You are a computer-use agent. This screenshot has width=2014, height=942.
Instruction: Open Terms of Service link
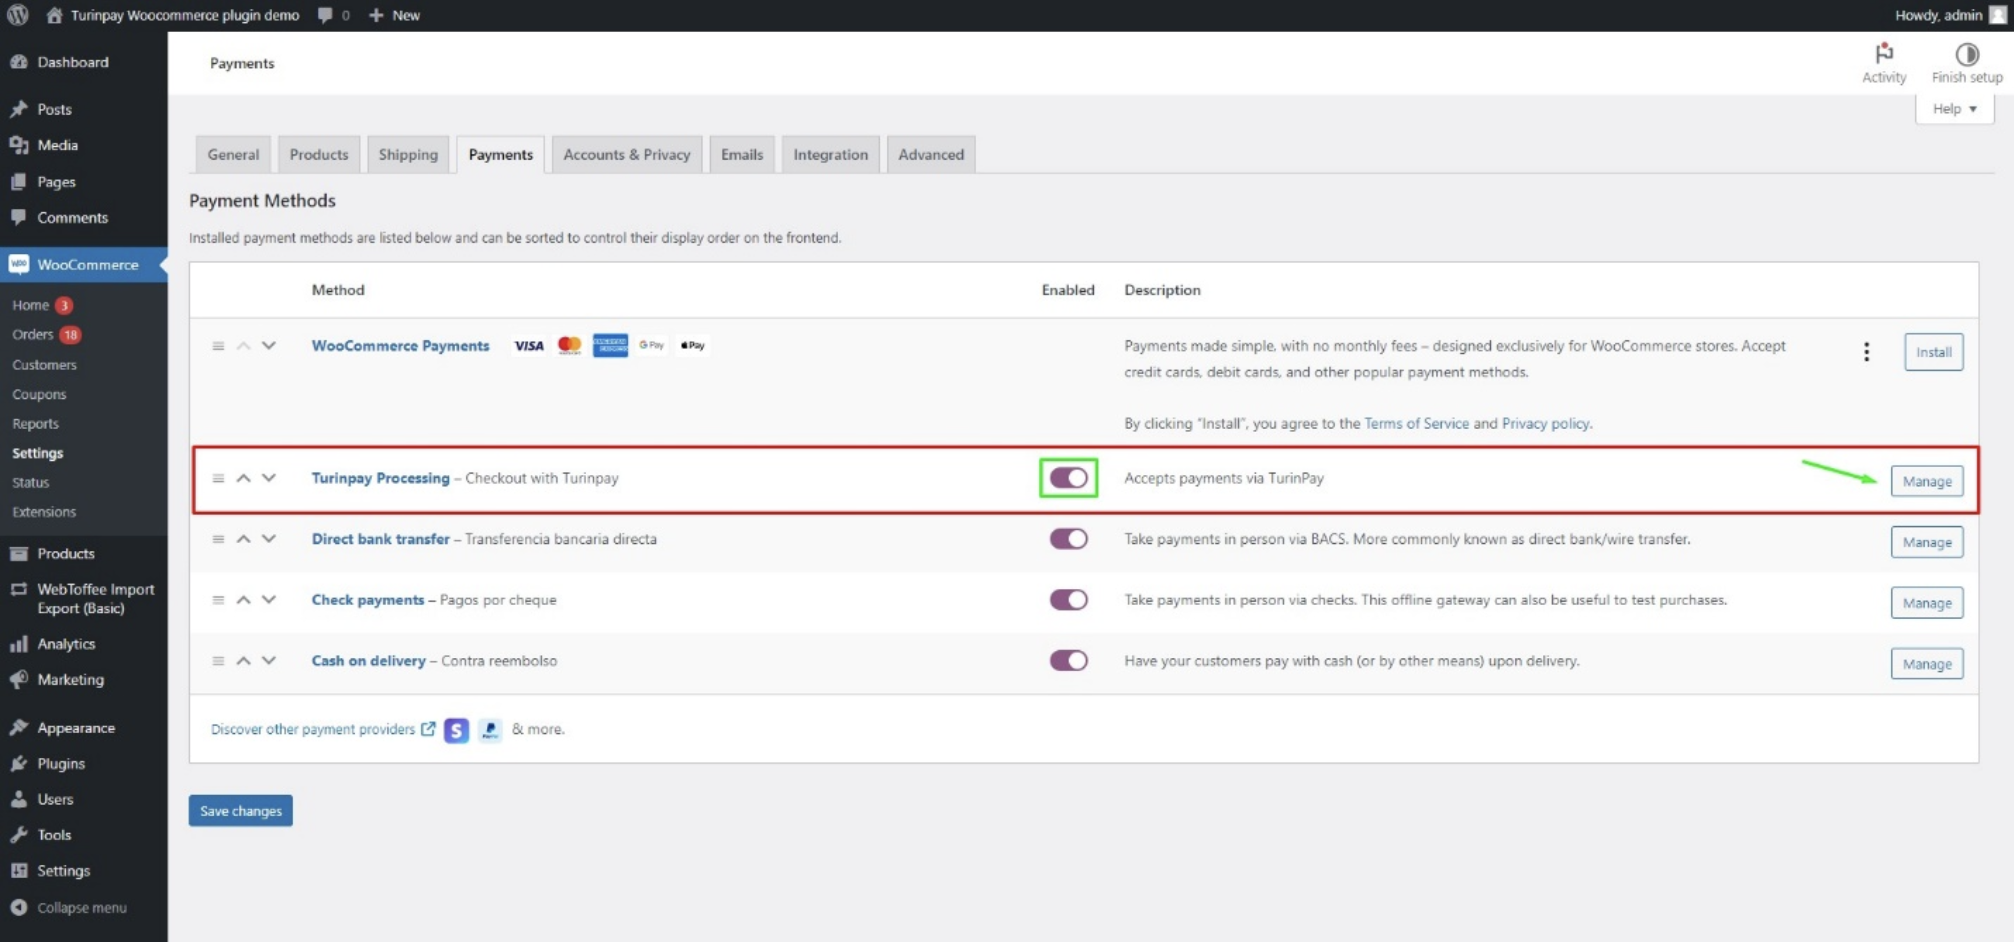(1416, 424)
